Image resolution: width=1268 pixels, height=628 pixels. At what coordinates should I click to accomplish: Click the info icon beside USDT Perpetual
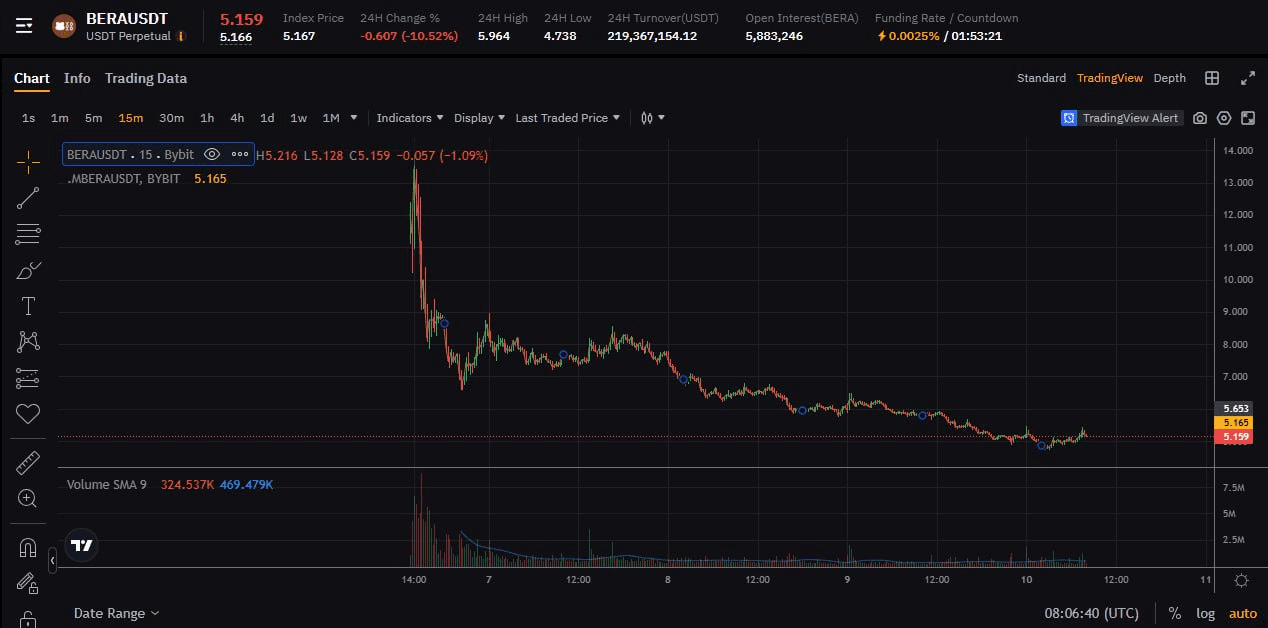pos(181,36)
